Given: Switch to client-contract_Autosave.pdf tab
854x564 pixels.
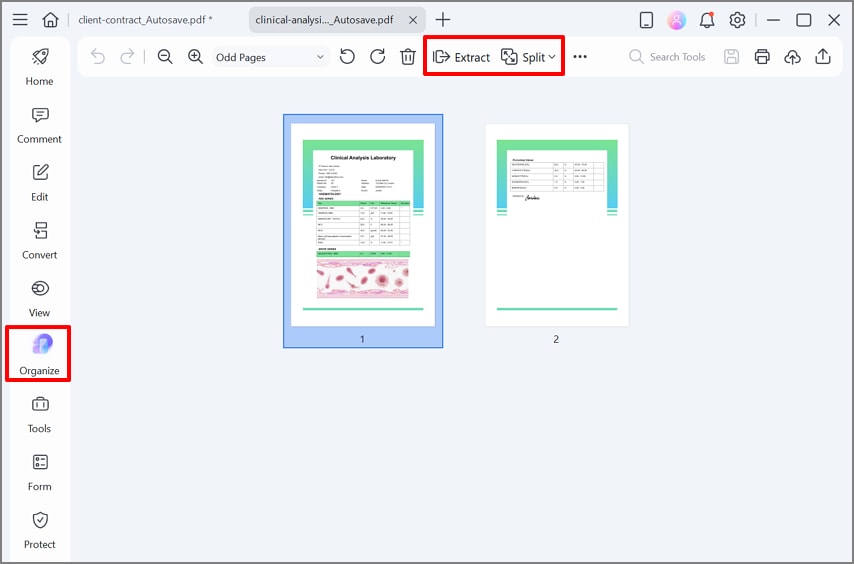Looking at the screenshot, I should 145,20.
